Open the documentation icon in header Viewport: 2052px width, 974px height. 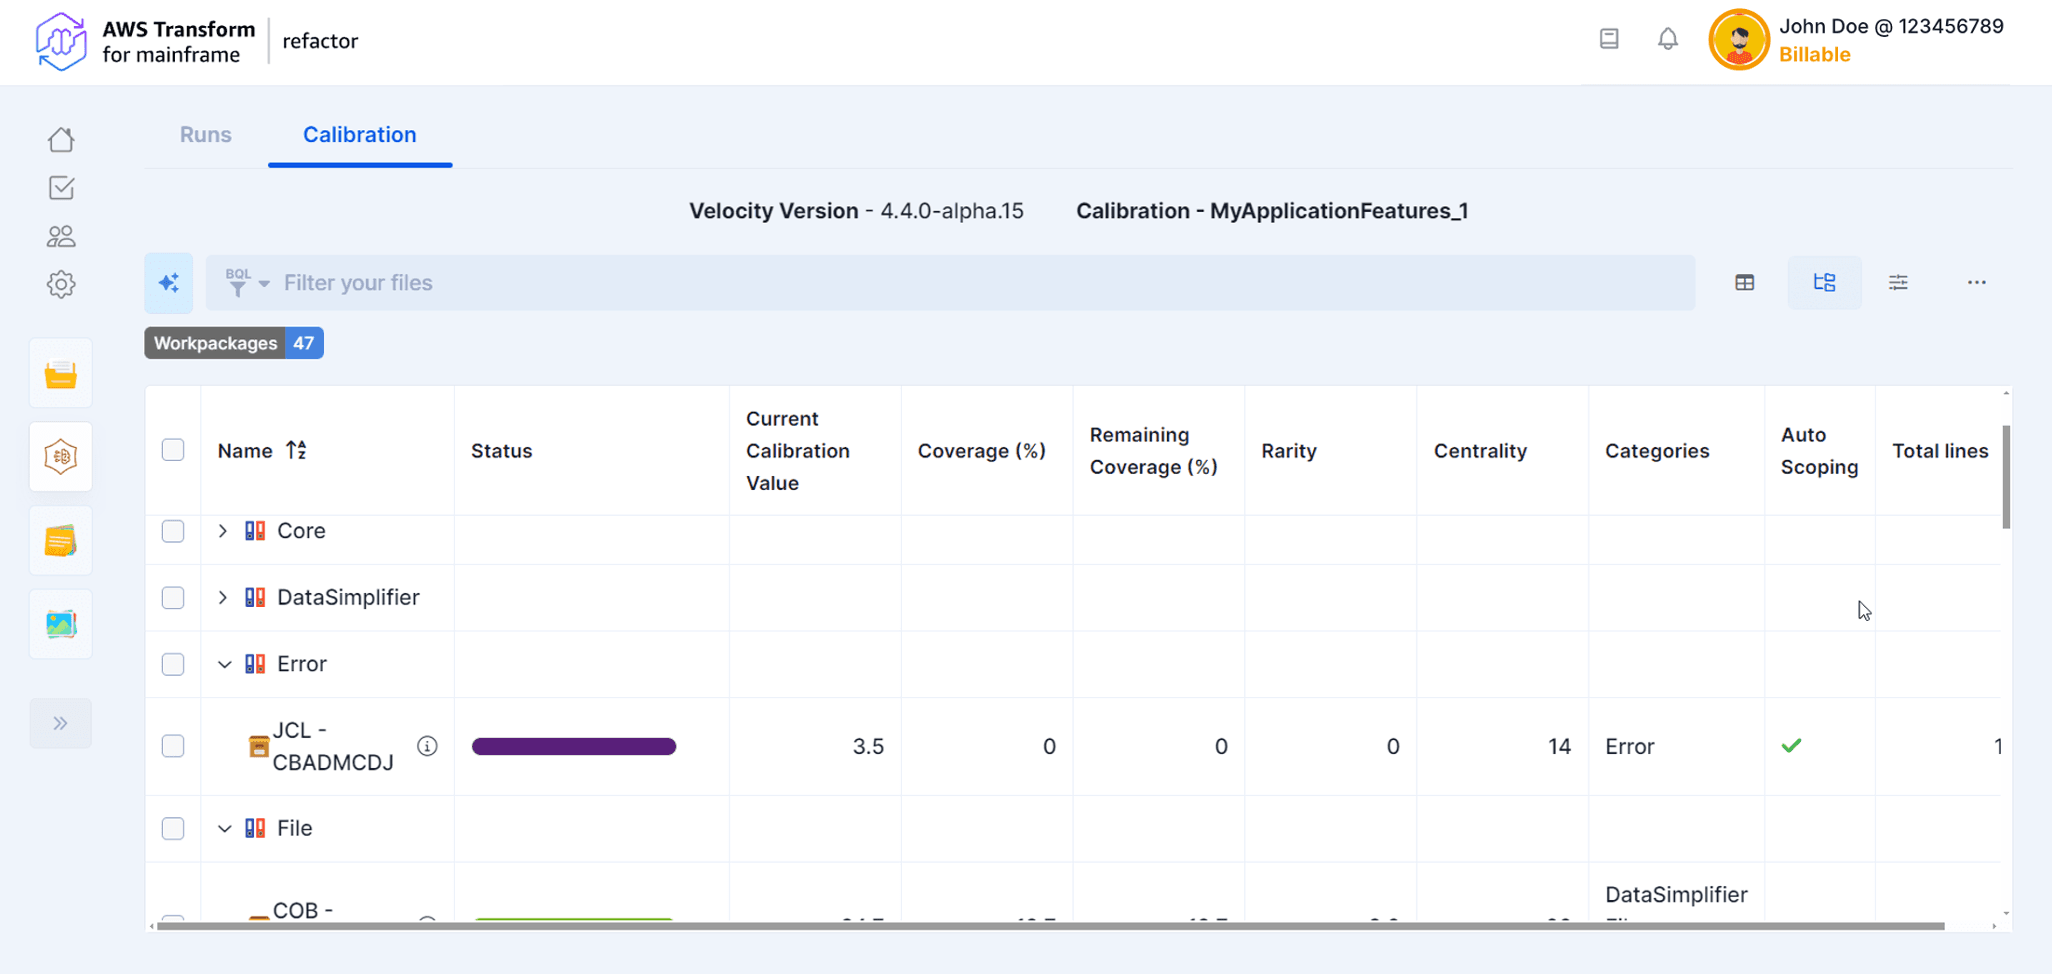click(1609, 39)
